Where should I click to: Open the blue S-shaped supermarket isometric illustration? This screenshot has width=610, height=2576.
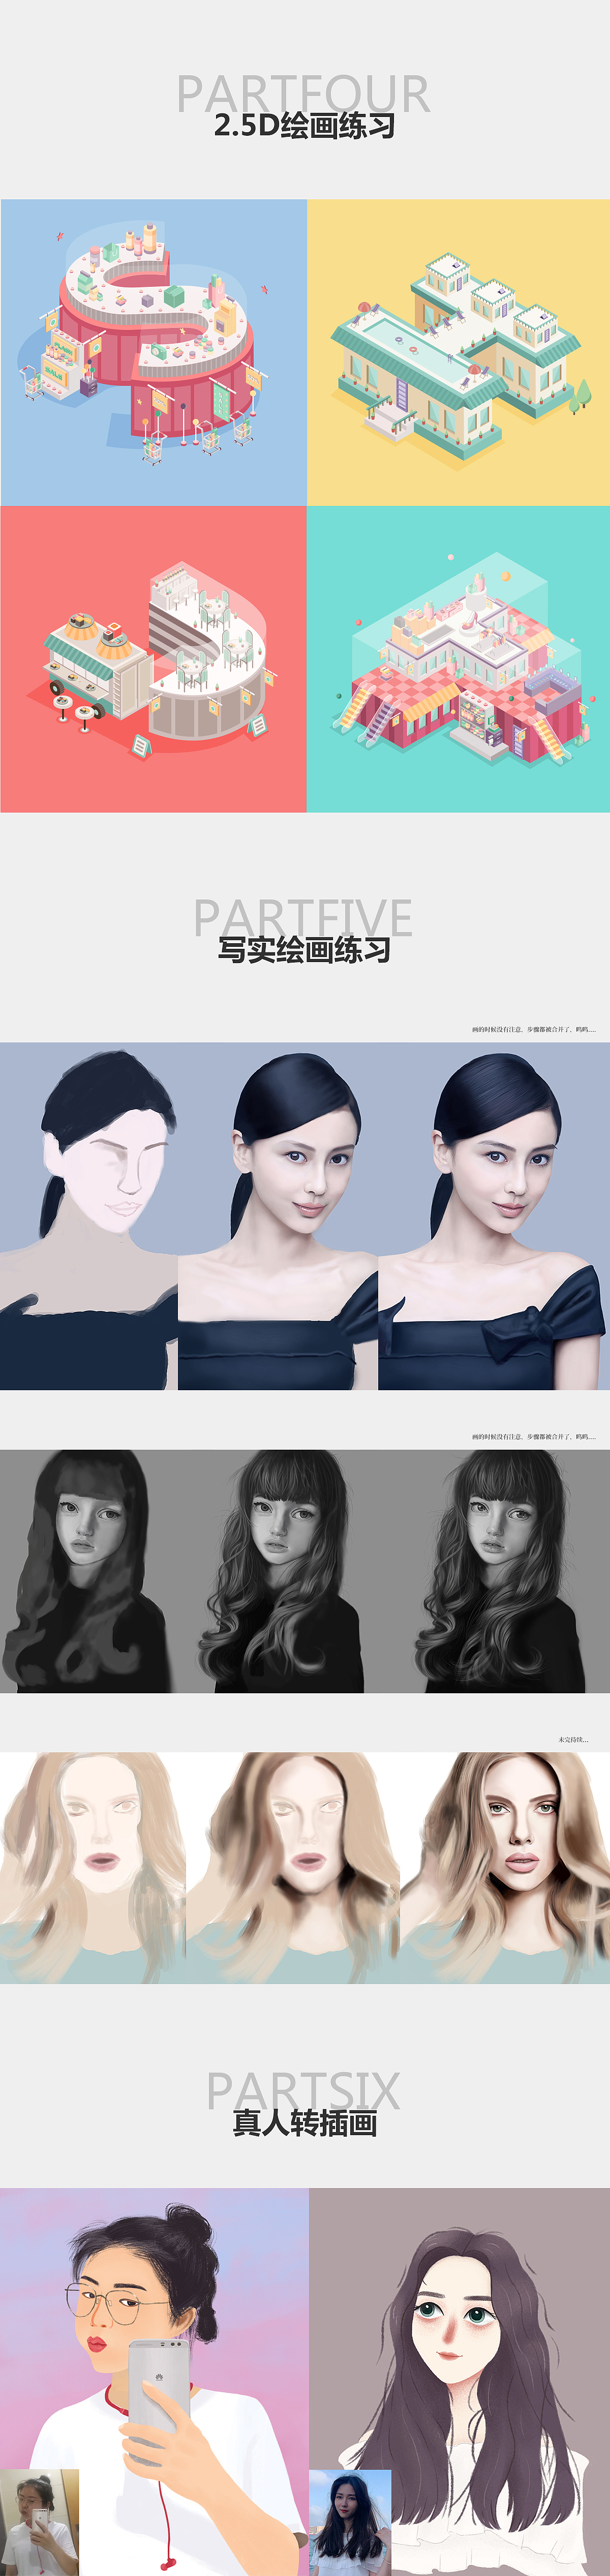click(x=153, y=352)
